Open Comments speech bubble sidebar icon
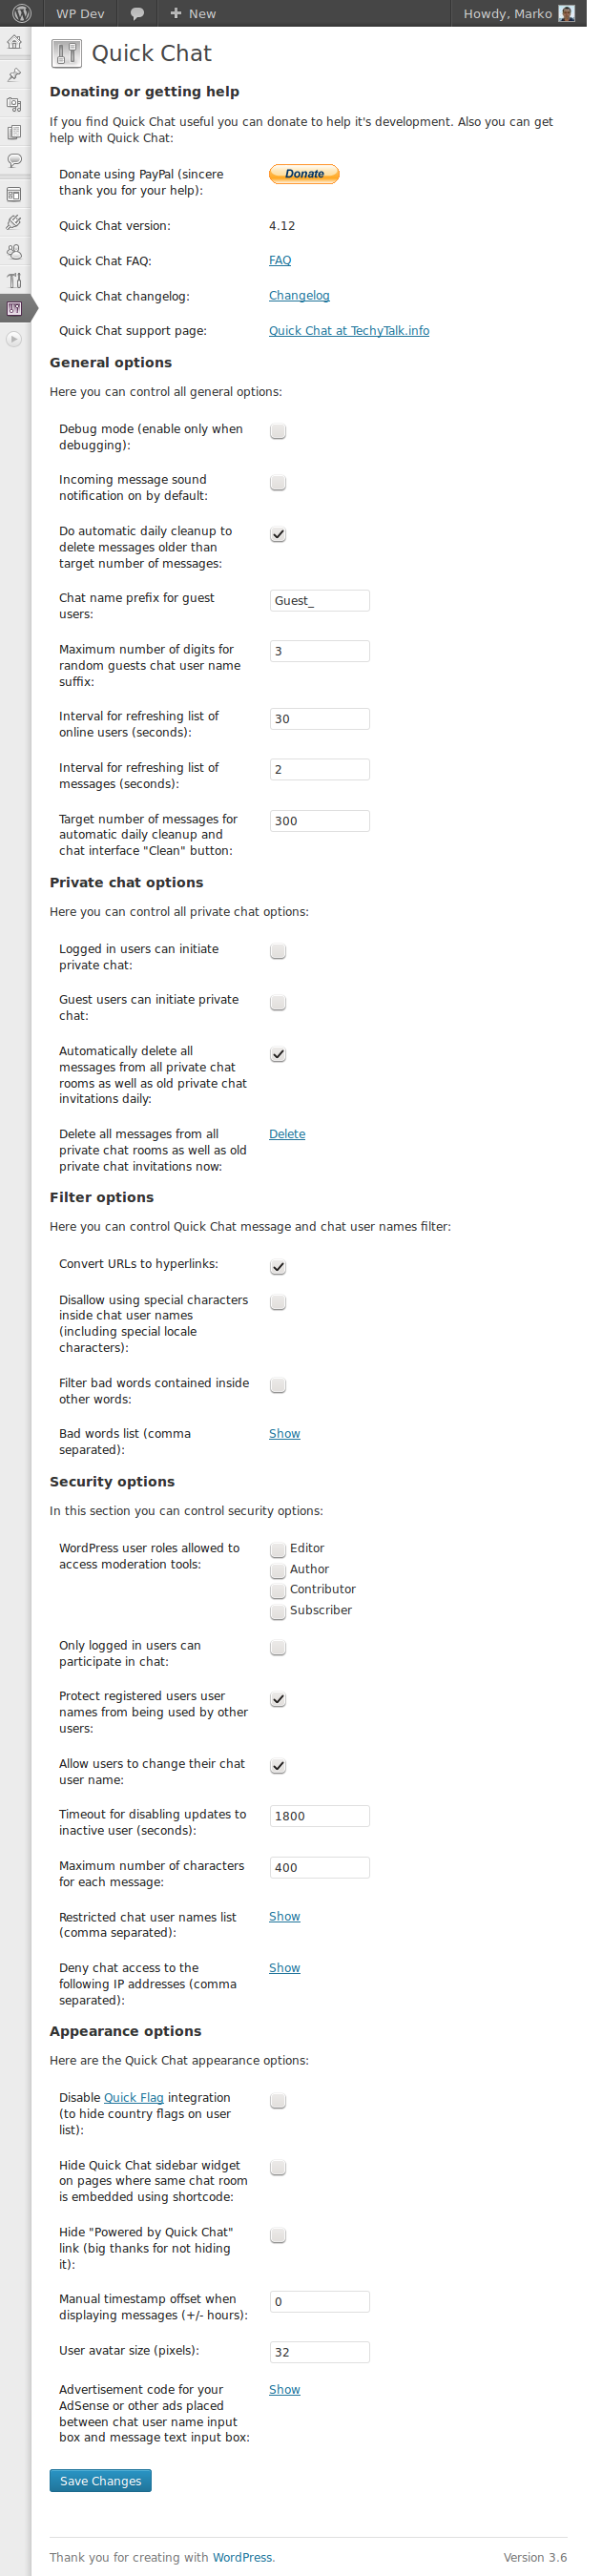 [x=14, y=160]
